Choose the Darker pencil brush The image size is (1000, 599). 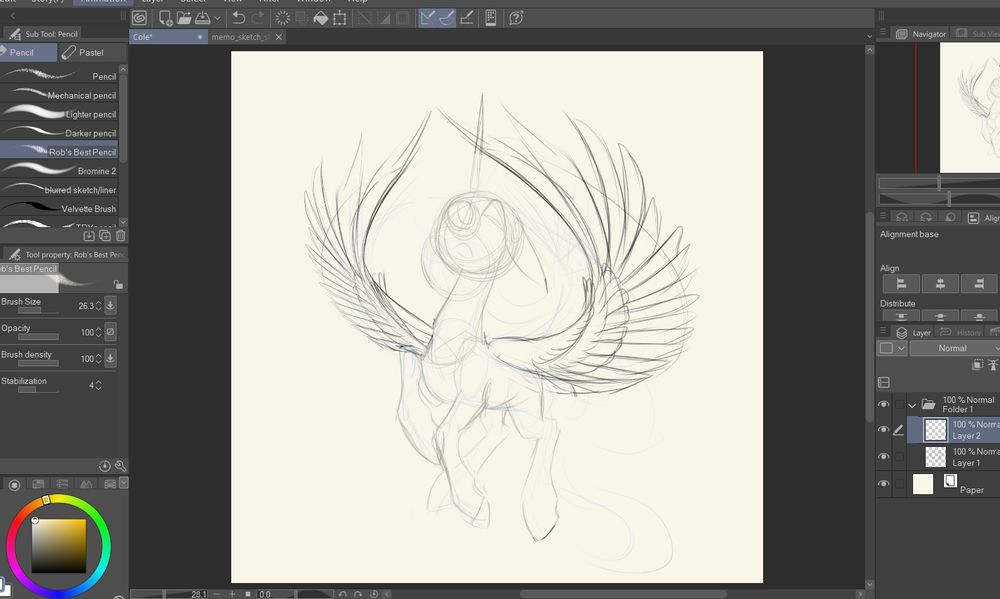pos(59,133)
